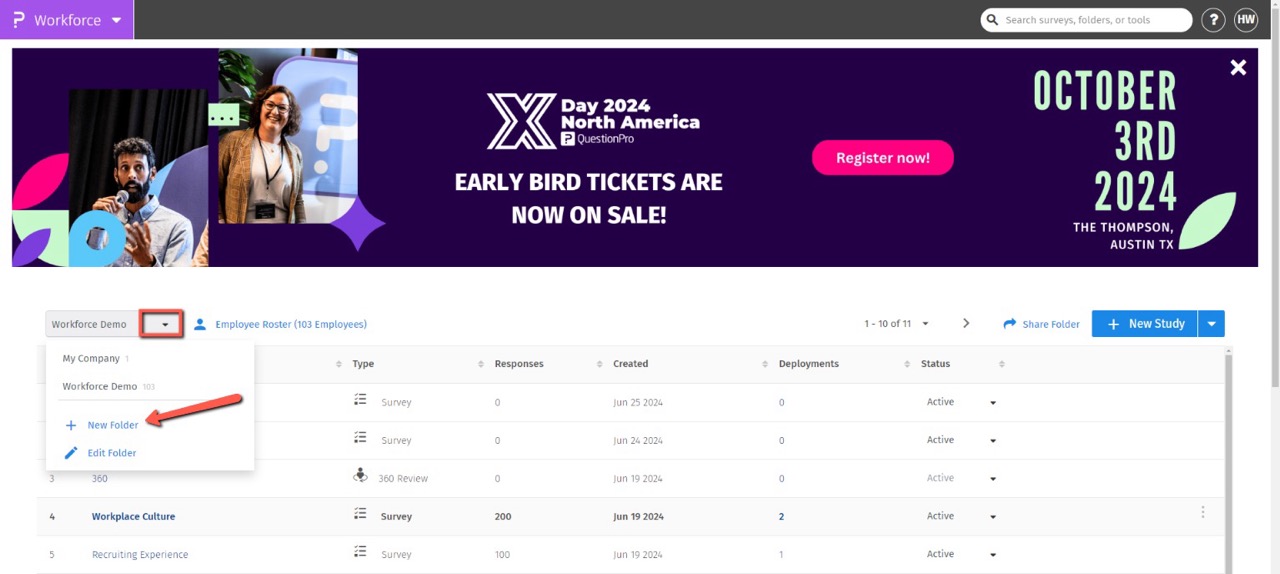Close the X Day promotional banner
Image resolution: width=1280 pixels, height=574 pixels.
(1238, 67)
